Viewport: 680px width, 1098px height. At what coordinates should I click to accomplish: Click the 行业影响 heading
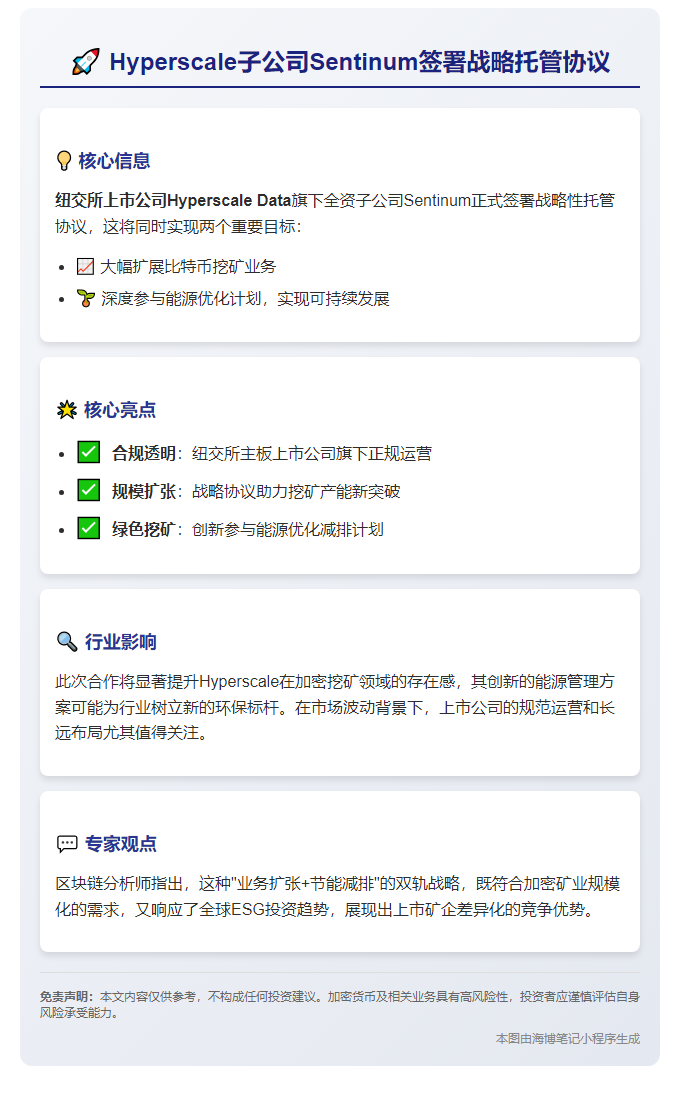click(x=120, y=642)
